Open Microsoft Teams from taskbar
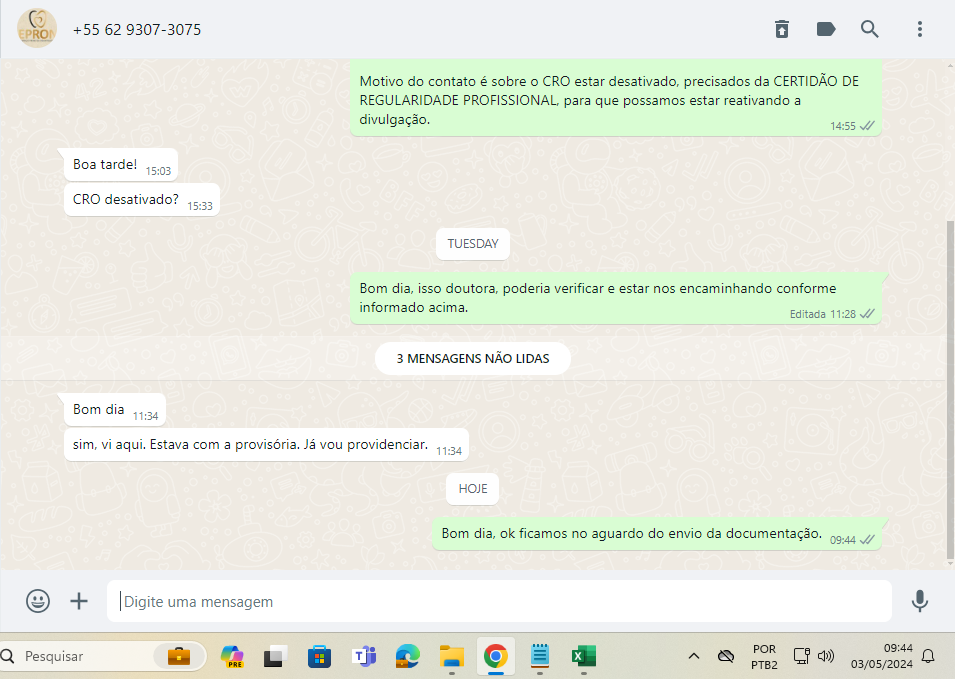This screenshot has height=679, width=955. pos(364,656)
